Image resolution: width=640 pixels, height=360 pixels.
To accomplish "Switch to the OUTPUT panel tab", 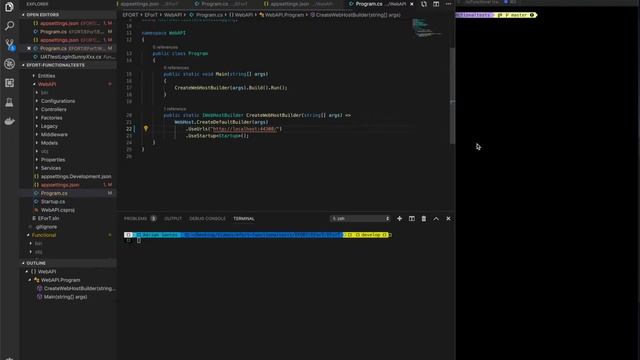I will [x=173, y=218].
